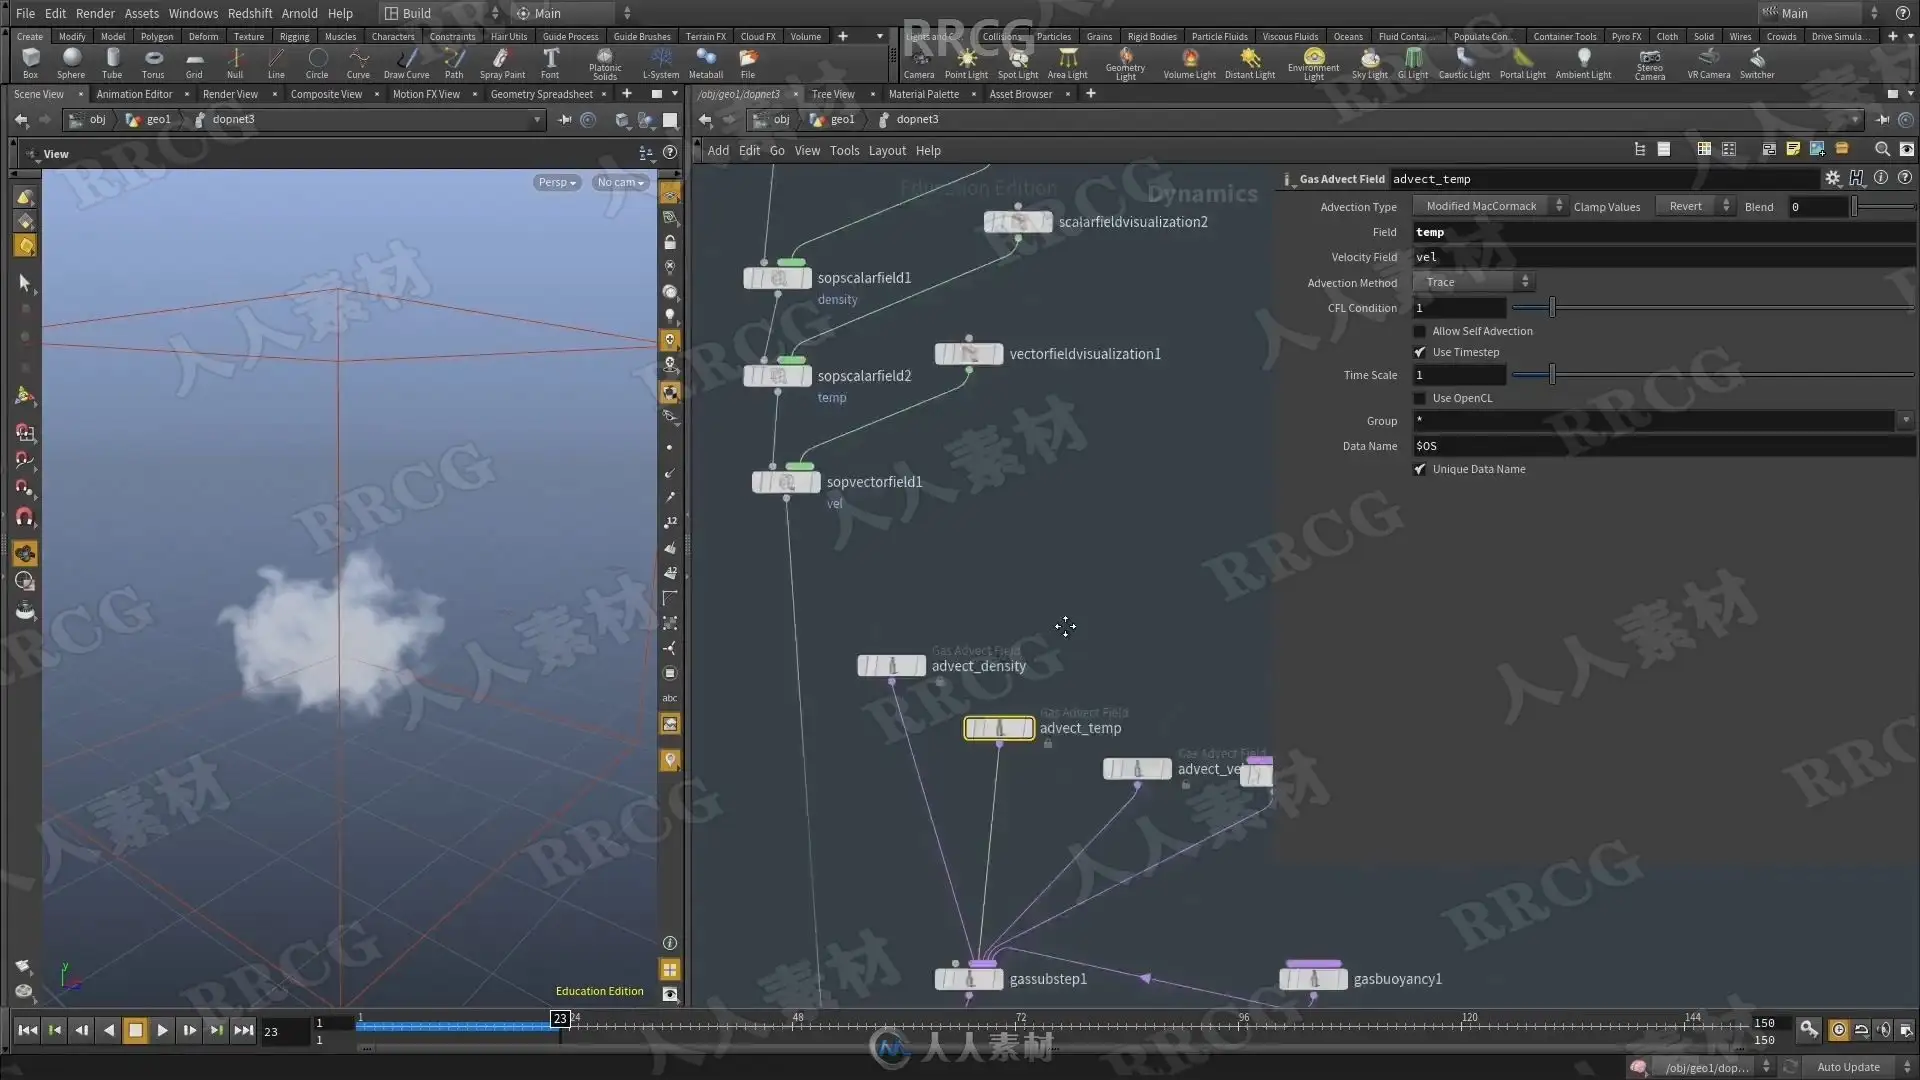Image resolution: width=1920 pixels, height=1080 pixels.
Task: Open network editor Tools menu
Action: pyautogui.click(x=844, y=150)
